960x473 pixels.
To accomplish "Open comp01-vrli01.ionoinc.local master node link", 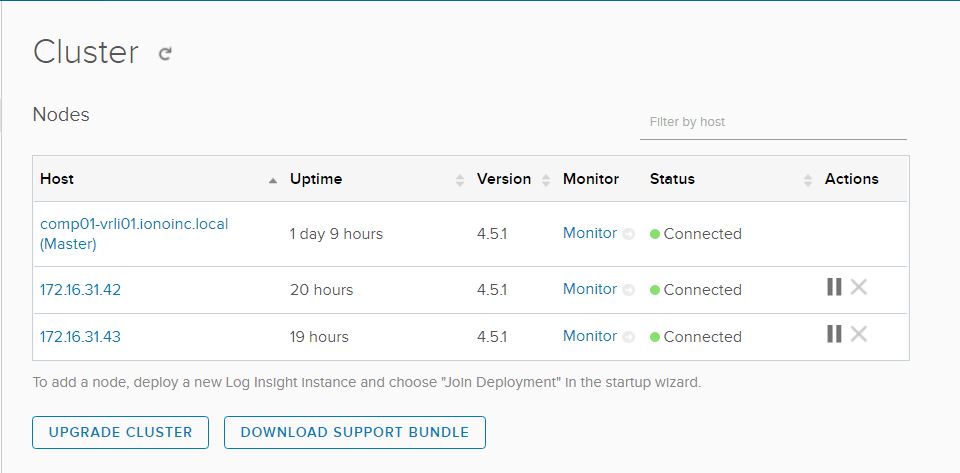I will 134,224.
